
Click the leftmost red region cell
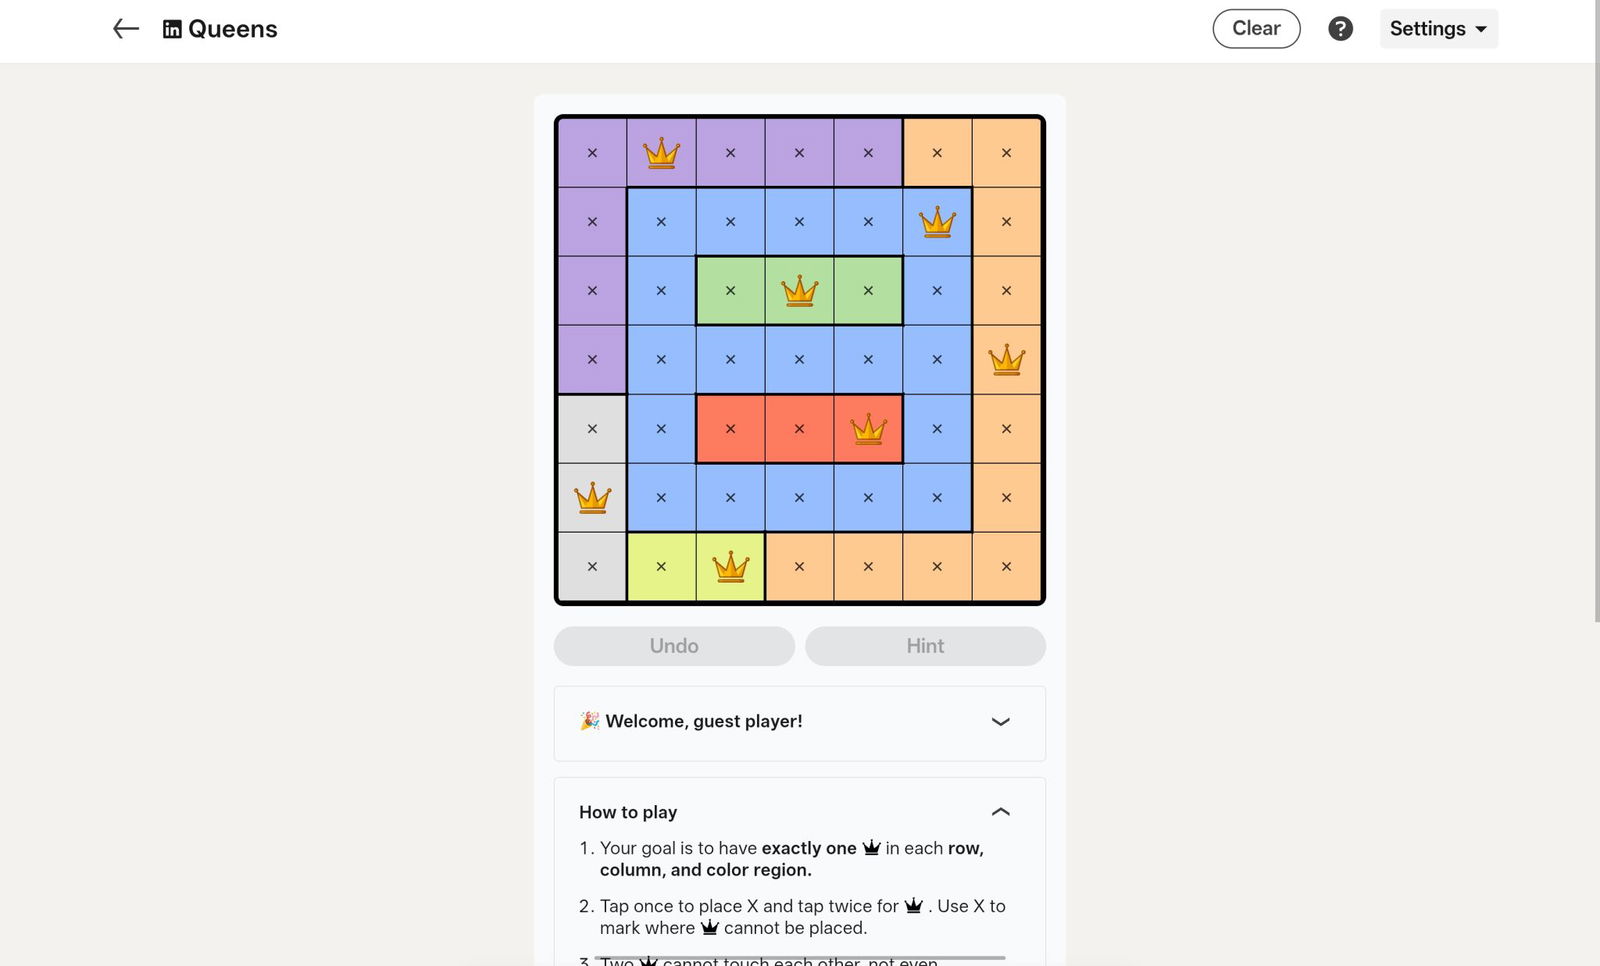coord(730,429)
